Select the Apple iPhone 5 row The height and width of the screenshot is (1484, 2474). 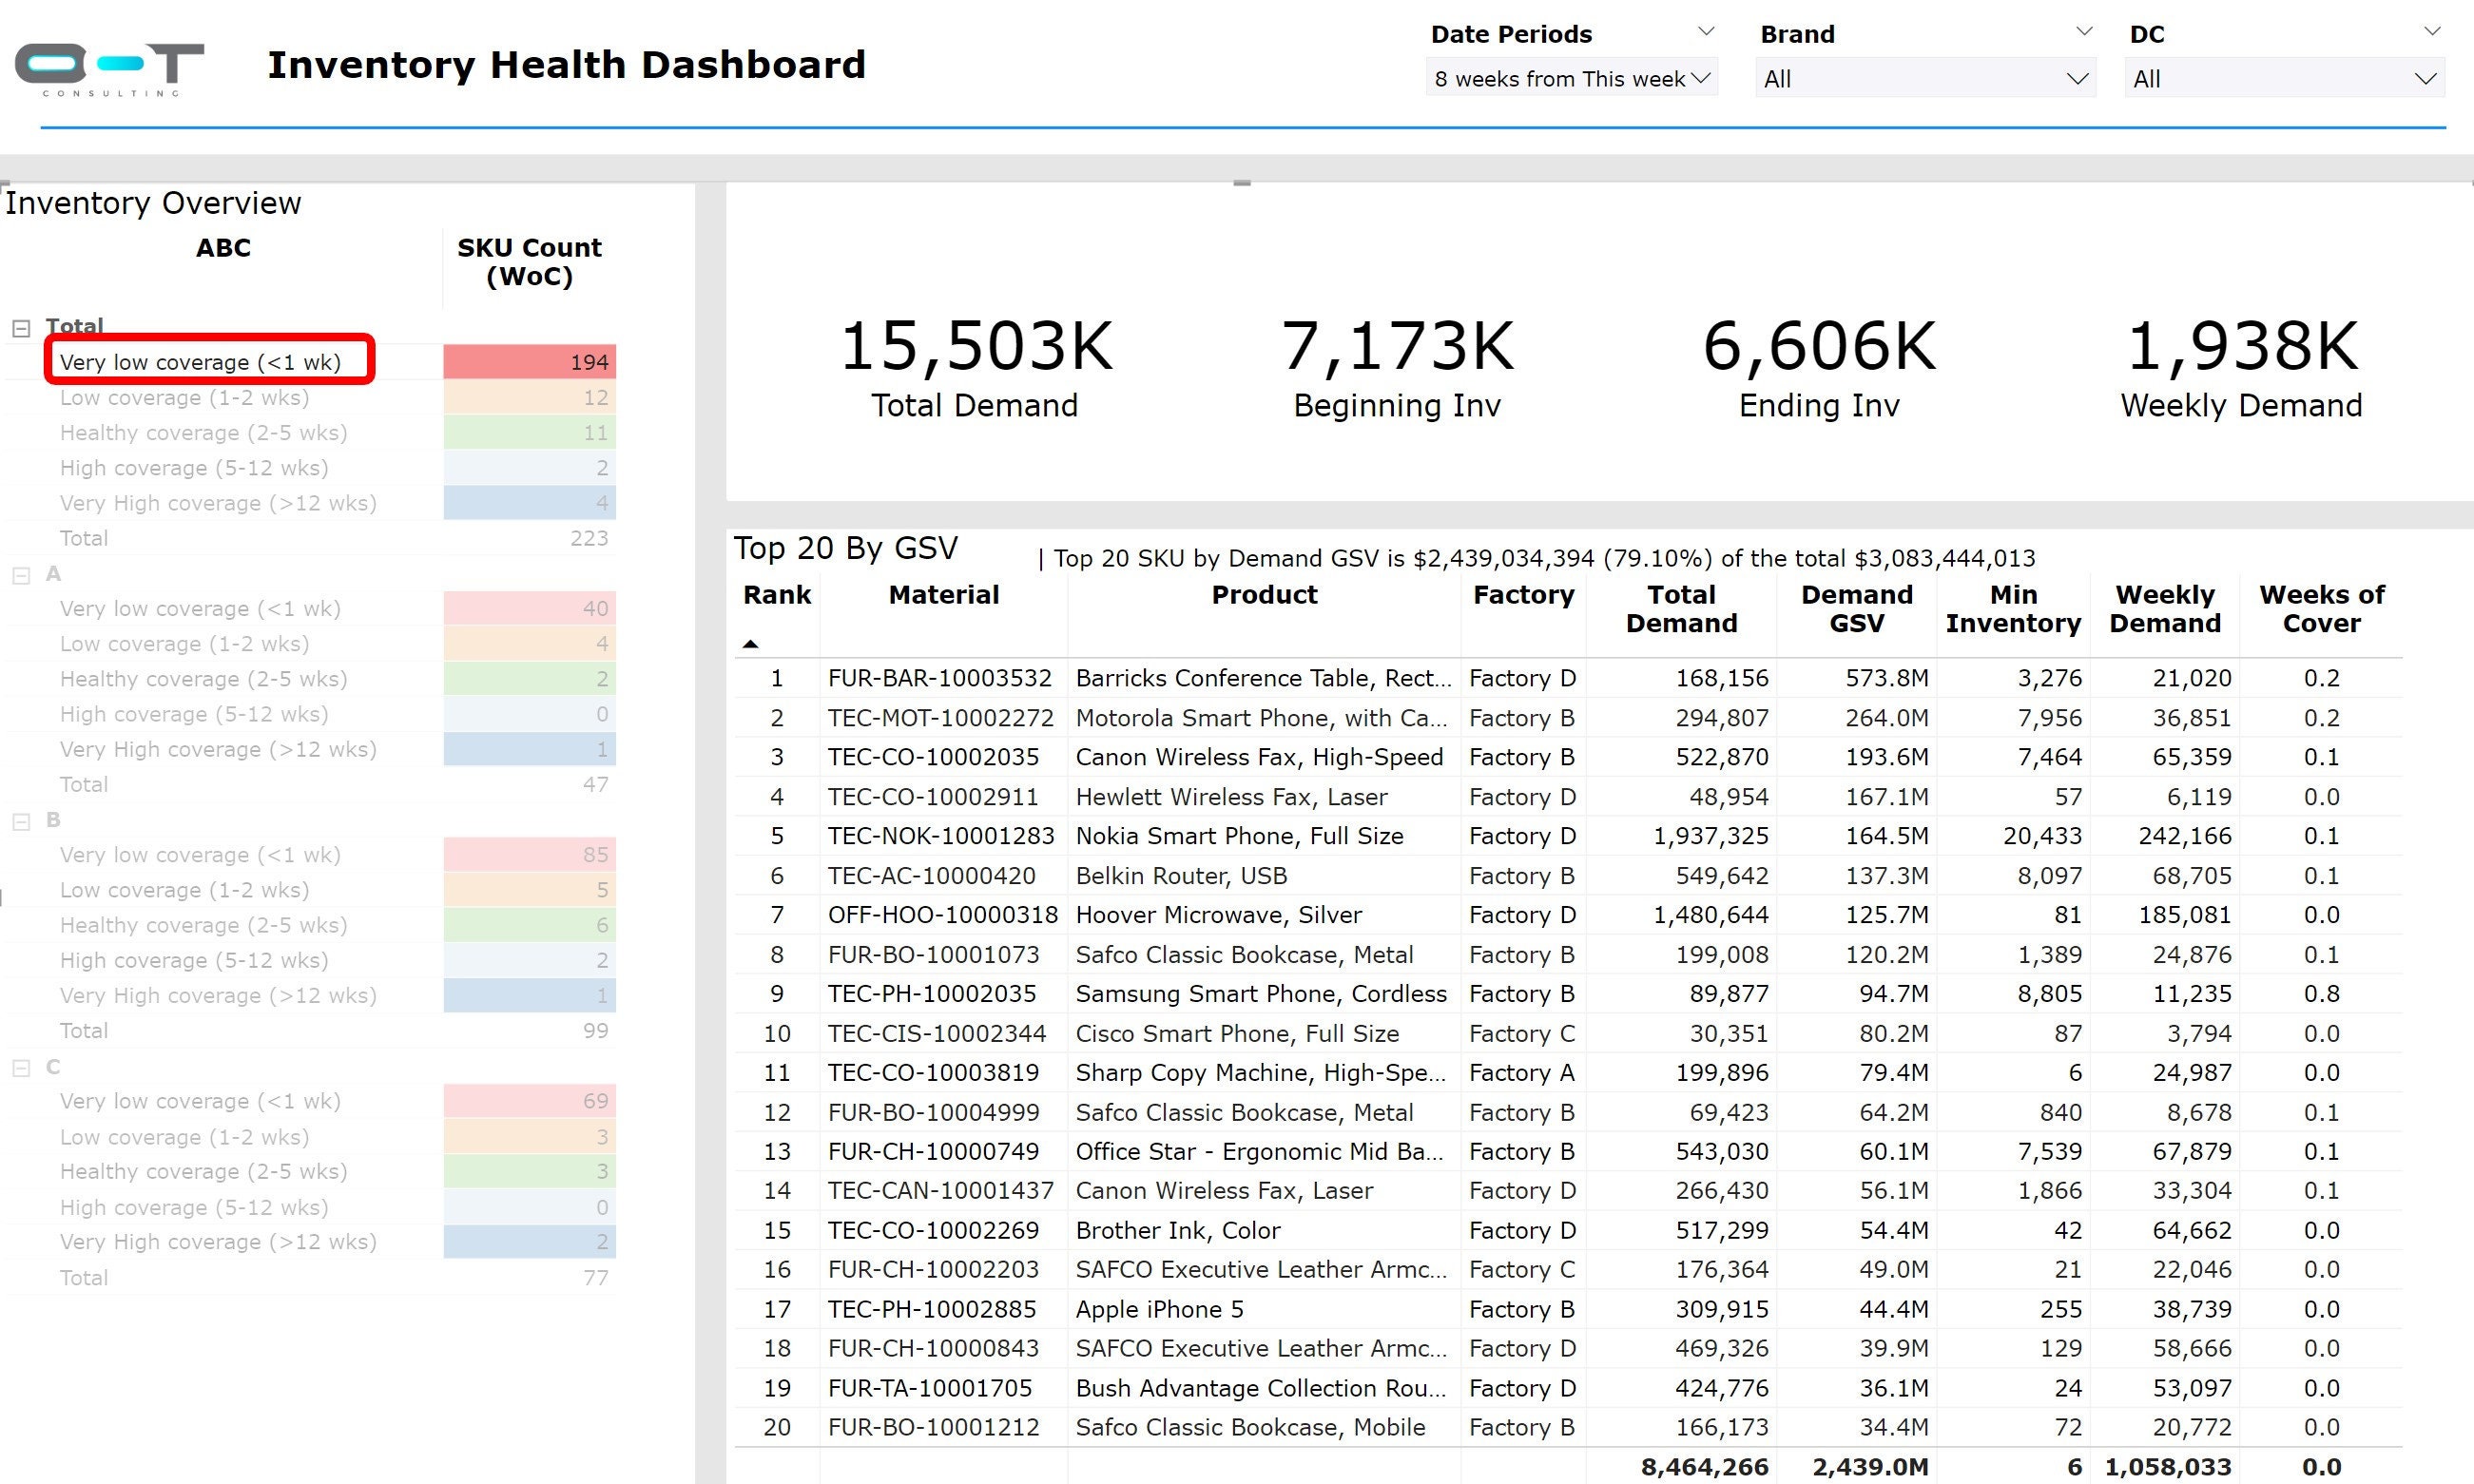1158,1308
